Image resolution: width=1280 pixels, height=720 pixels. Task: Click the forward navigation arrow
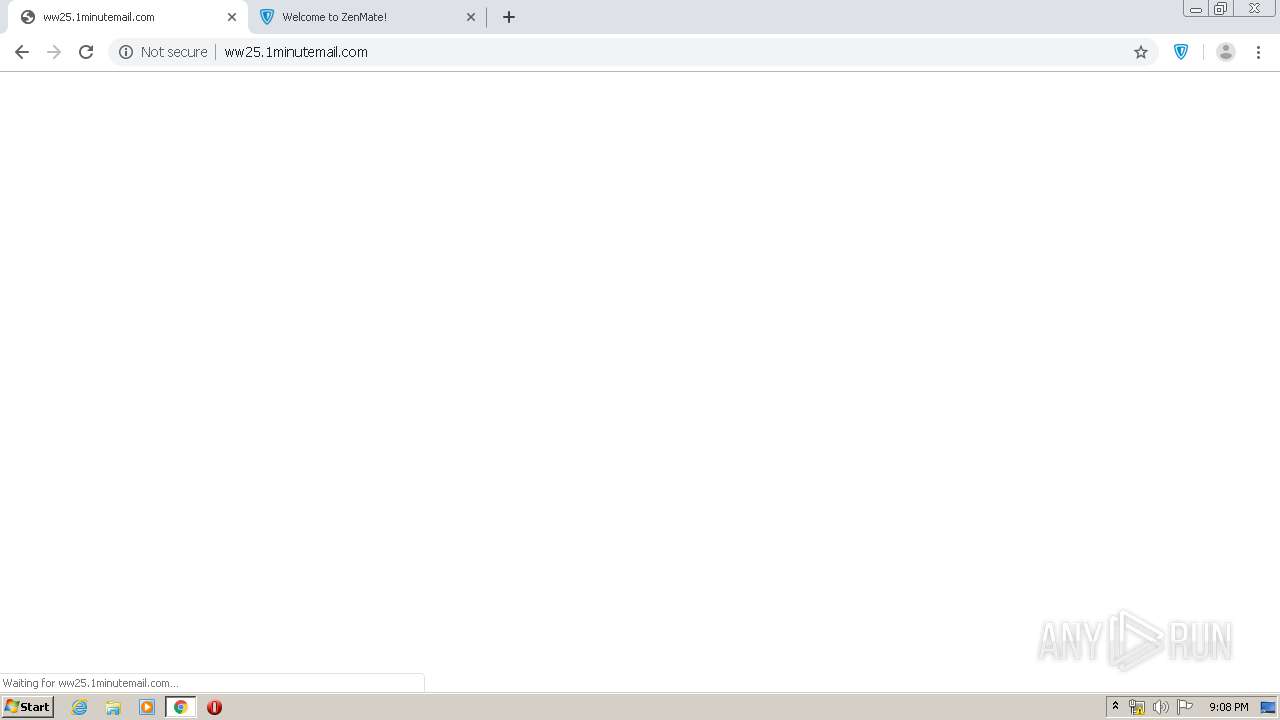pyautogui.click(x=54, y=52)
